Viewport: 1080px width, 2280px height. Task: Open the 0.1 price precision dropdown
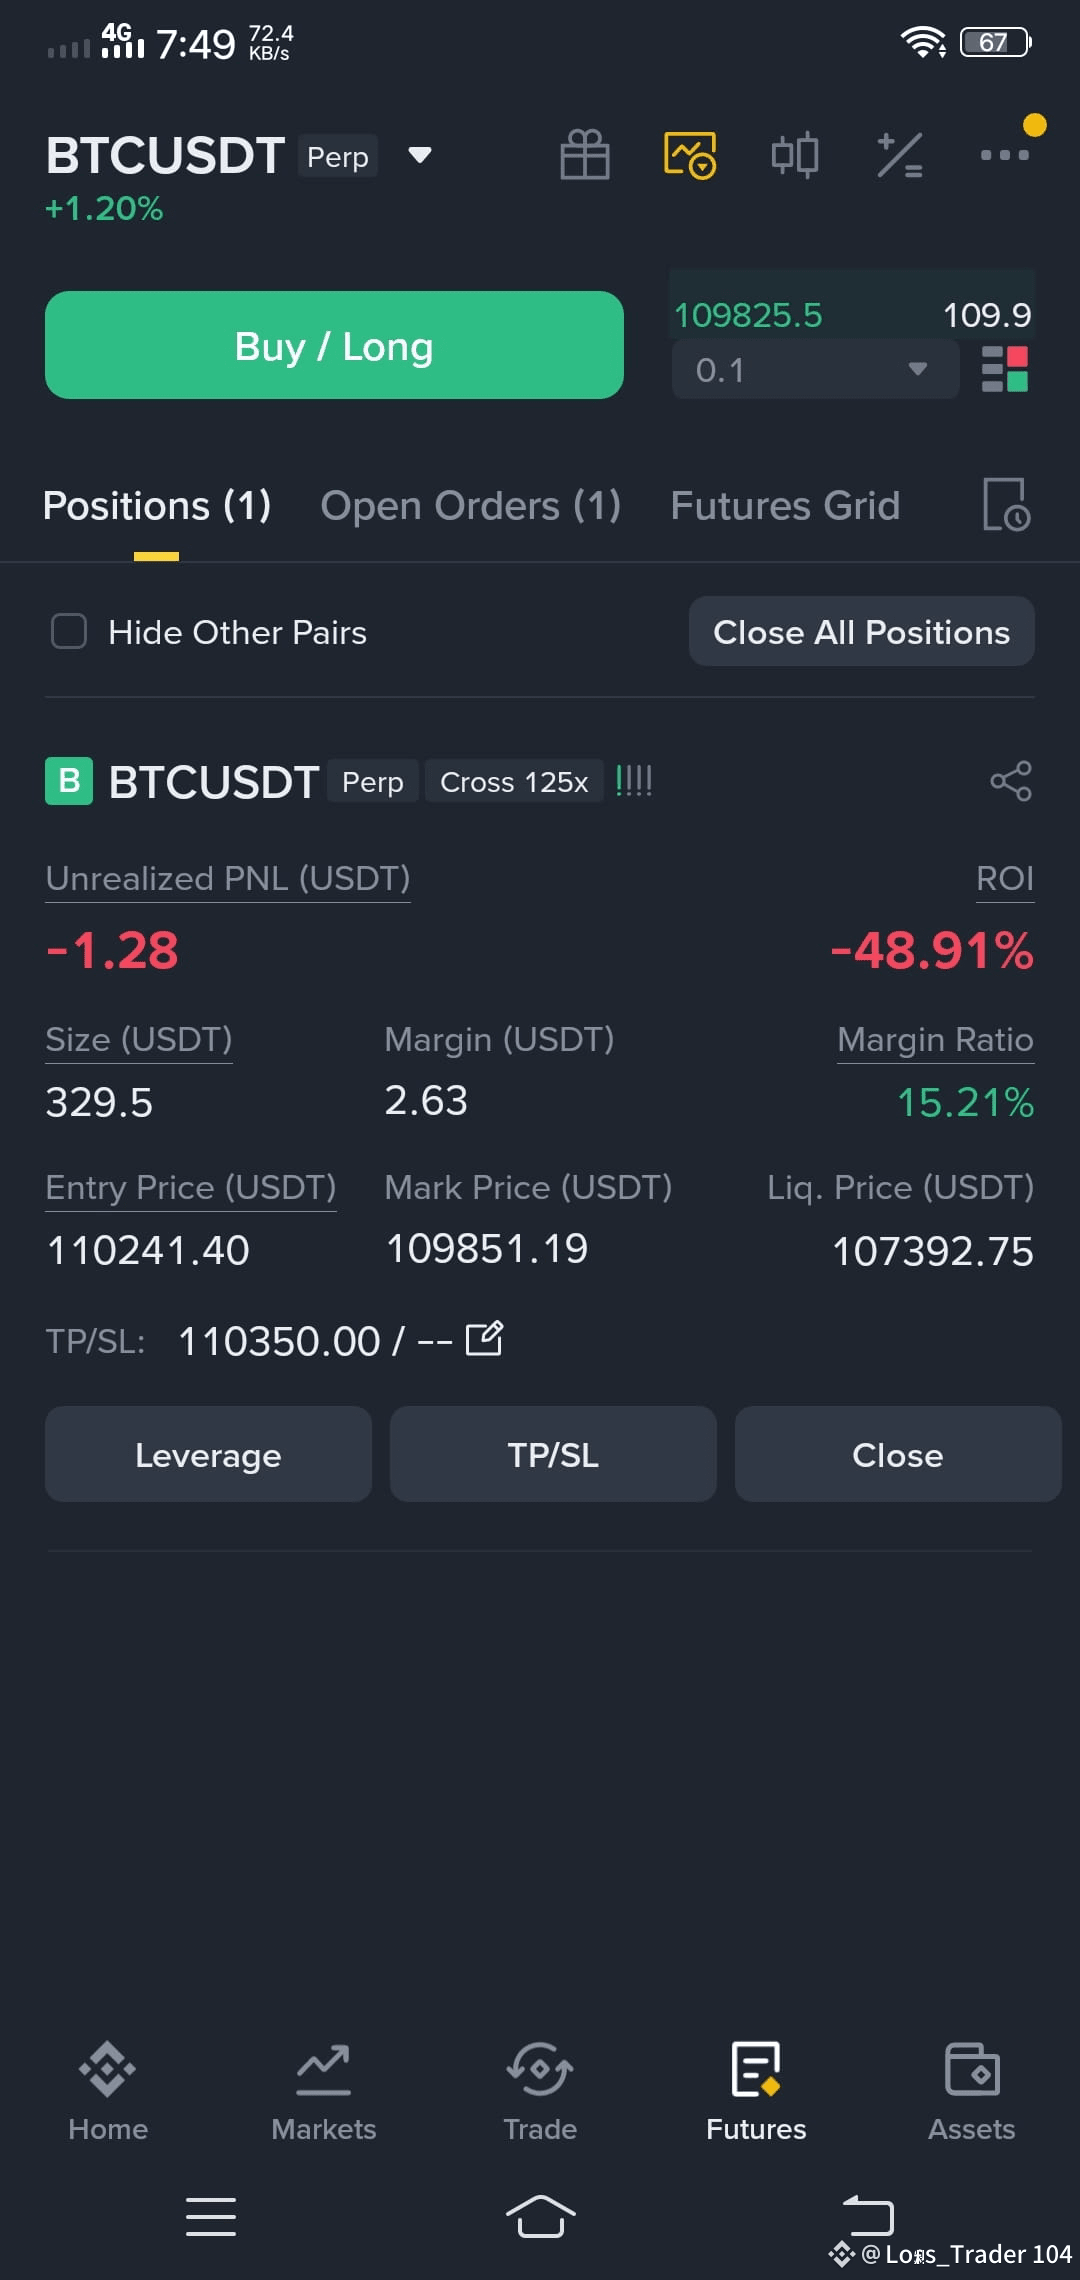coord(815,369)
